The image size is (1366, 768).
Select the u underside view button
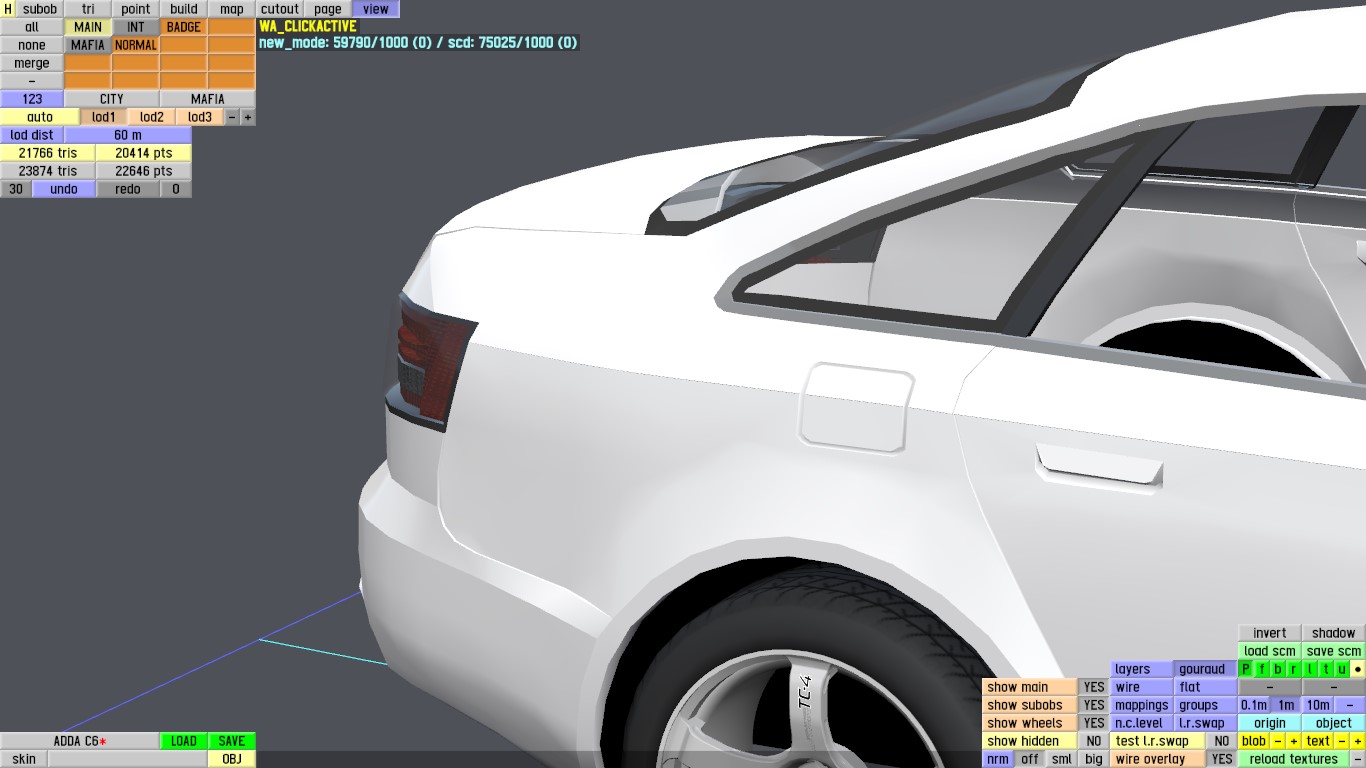click(1342, 669)
